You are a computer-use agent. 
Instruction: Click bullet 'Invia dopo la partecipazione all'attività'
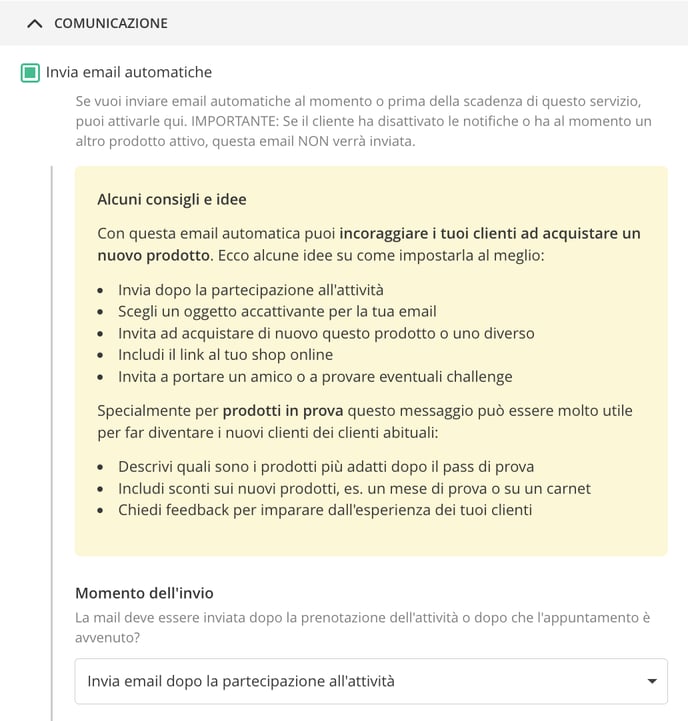[251, 290]
